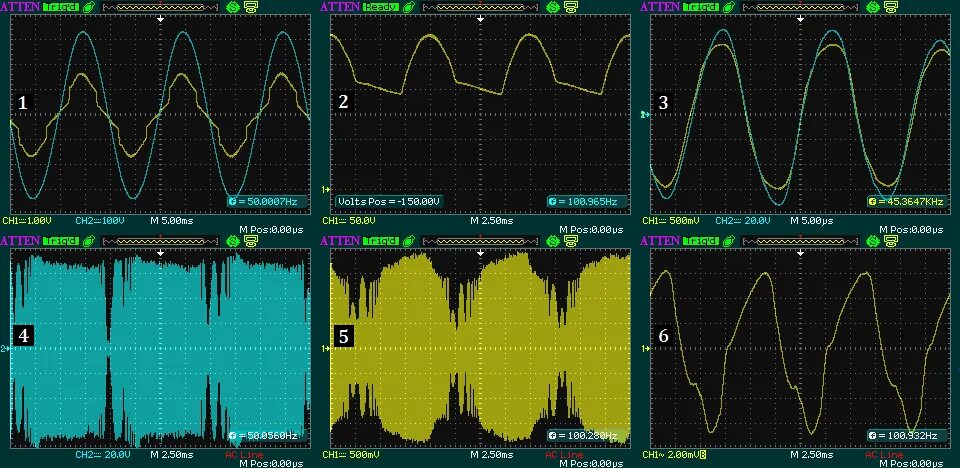
Task: Click the ATTEN logo above the 50.0007Hz scope
Action: coord(21,7)
